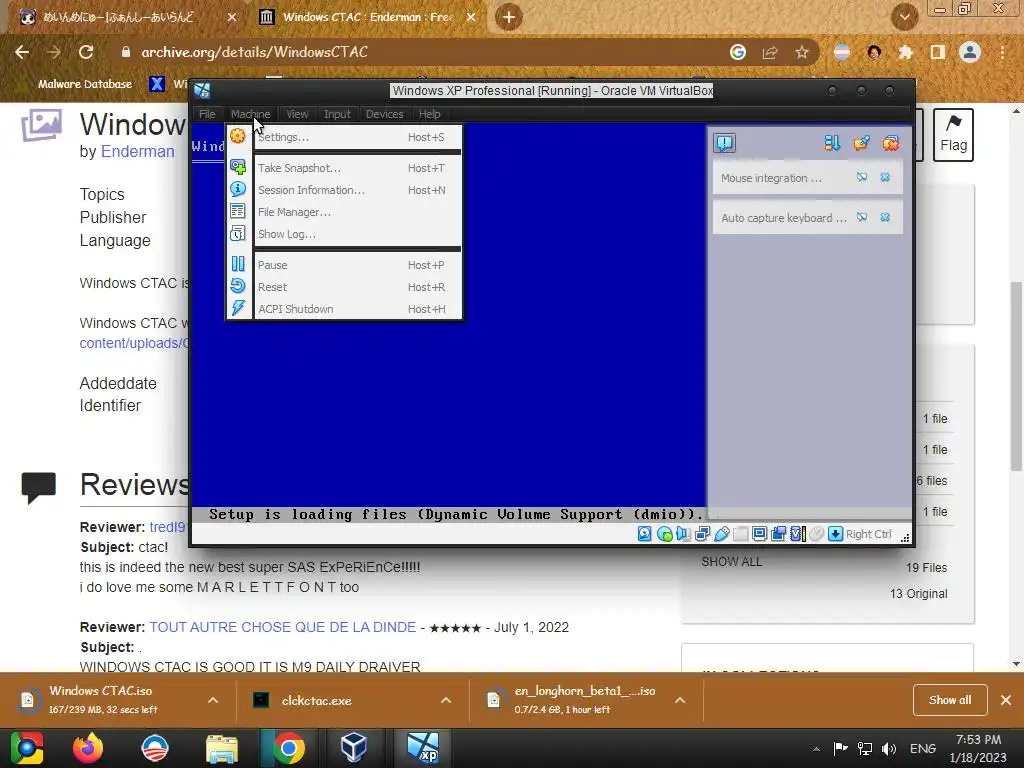This screenshot has width=1024, height=768.
Task: Click Show all downloads button
Action: [x=950, y=700]
